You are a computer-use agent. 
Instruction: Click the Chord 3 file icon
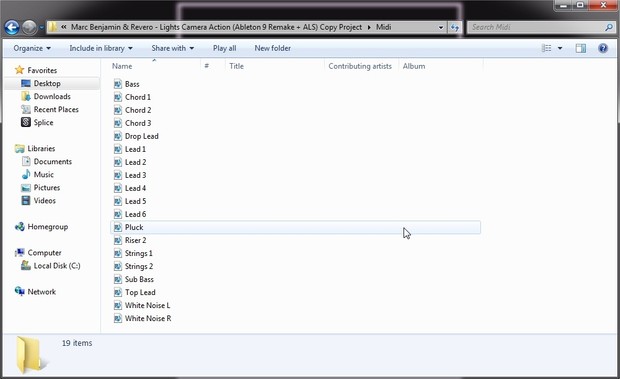117,123
